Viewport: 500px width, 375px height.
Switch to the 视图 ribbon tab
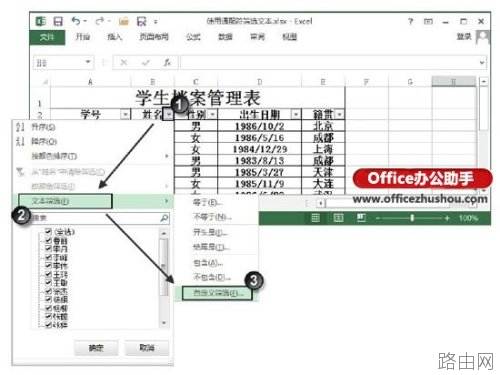289,37
